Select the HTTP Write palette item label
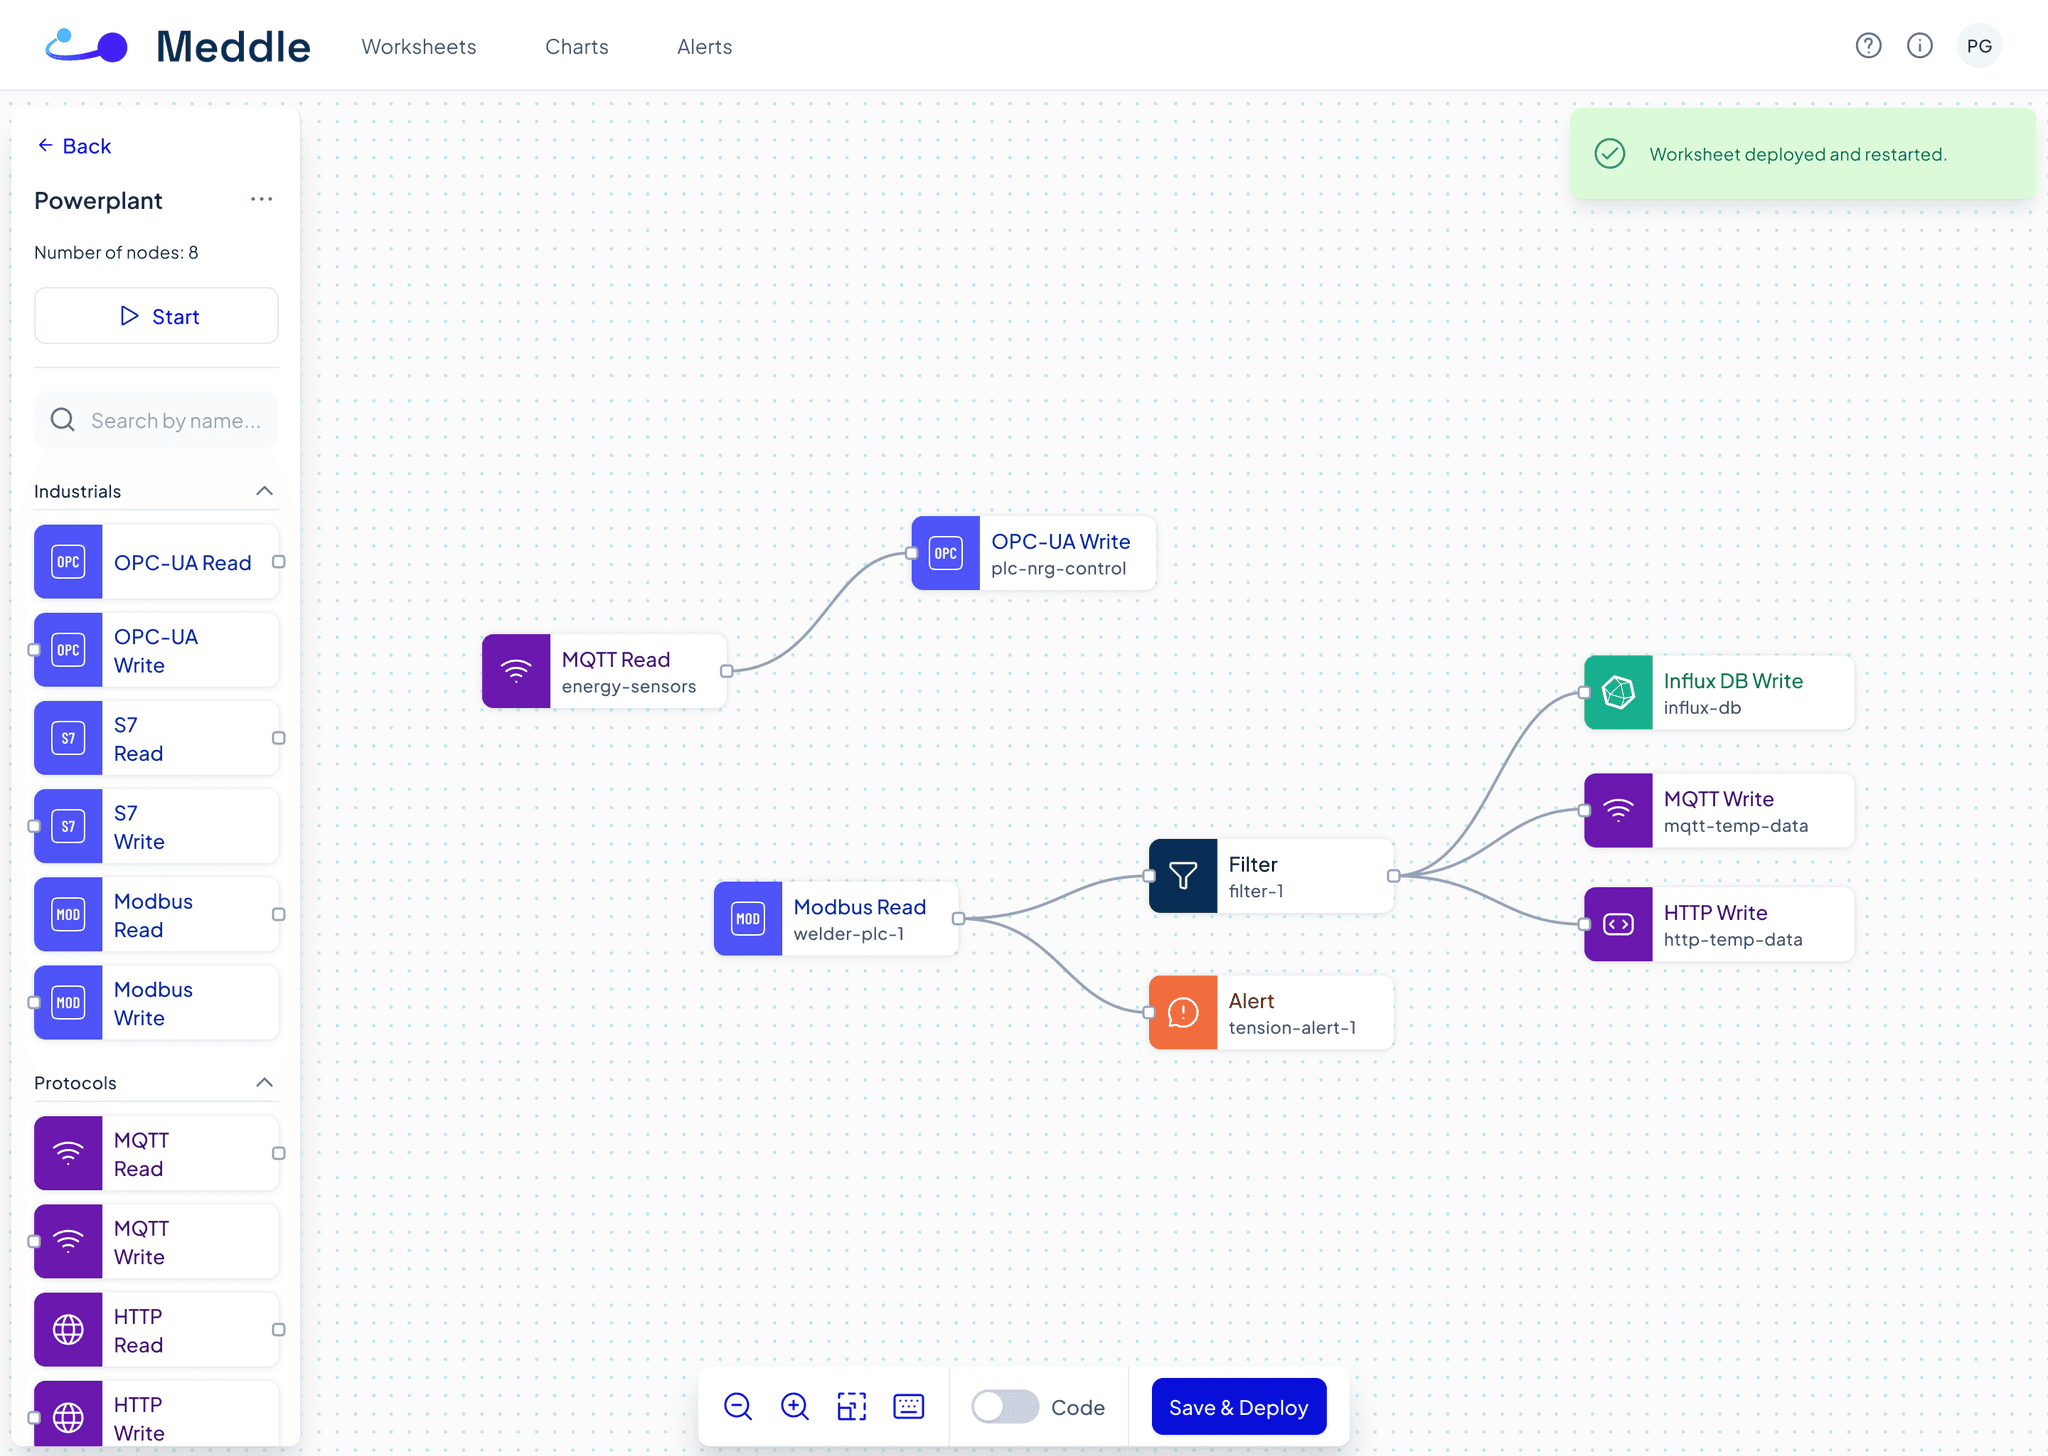The width and height of the screenshot is (2048, 1456). 139,1417
